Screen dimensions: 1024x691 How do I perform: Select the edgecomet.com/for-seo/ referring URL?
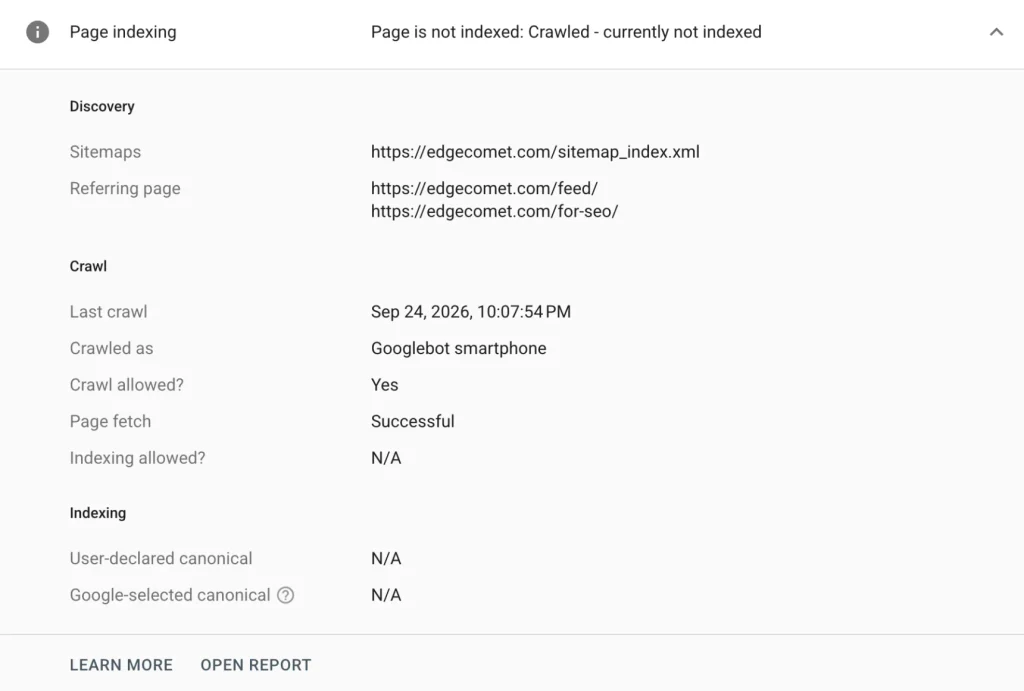494,211
